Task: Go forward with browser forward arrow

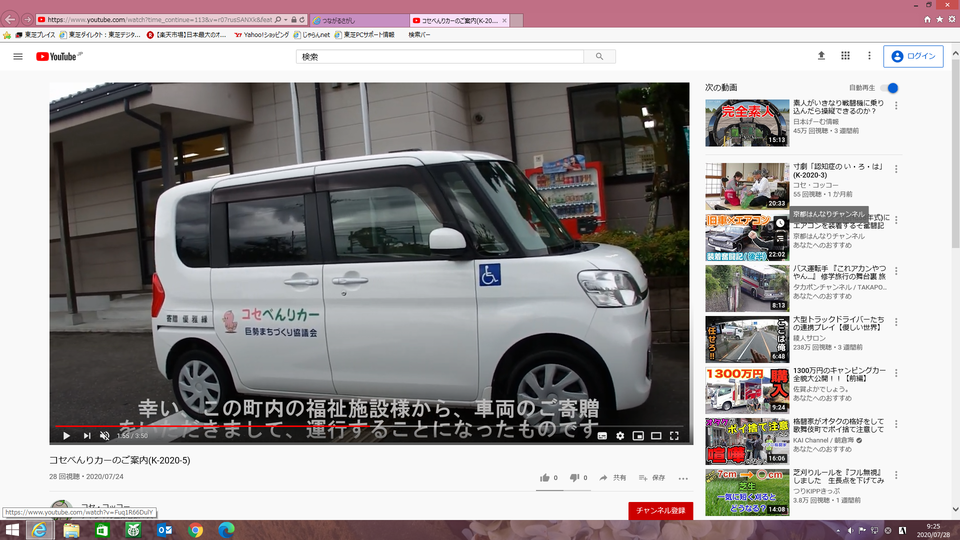Action: 27,20
